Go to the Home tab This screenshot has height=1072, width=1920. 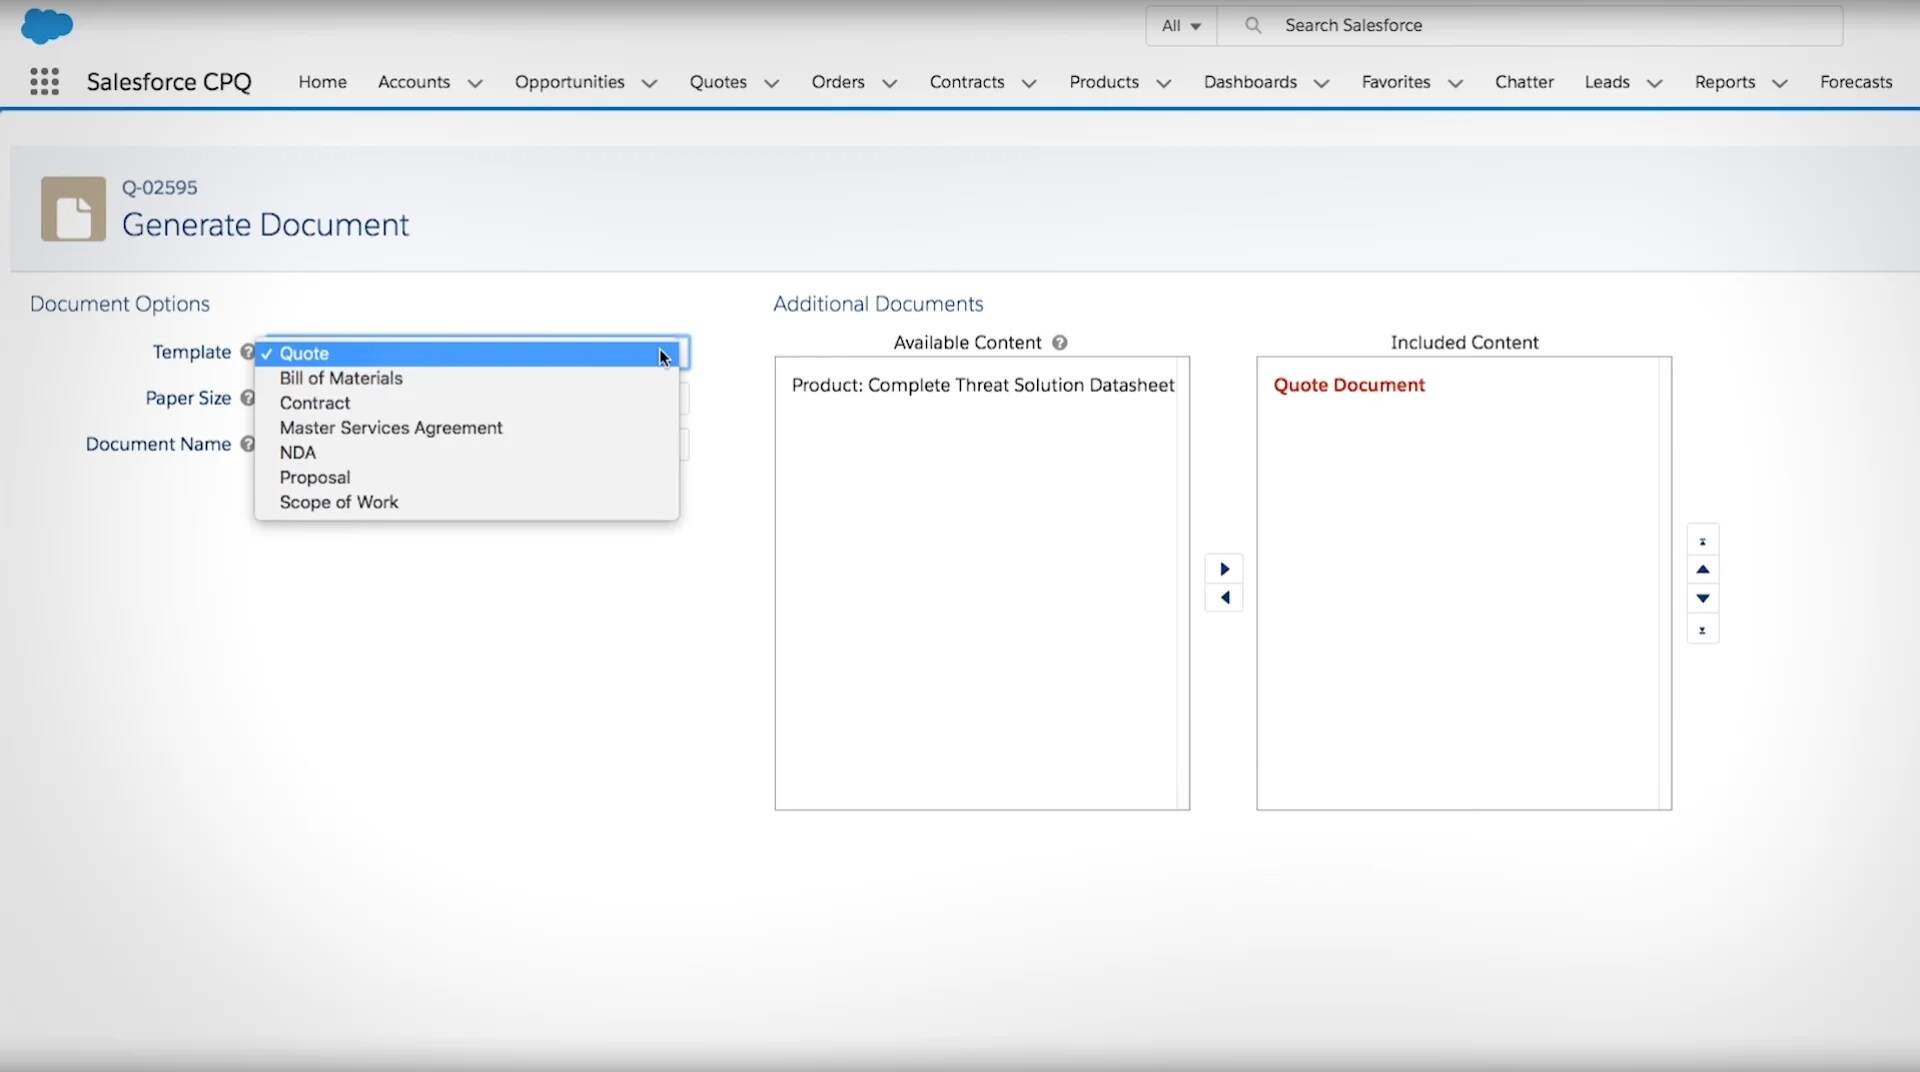[322, 82]
